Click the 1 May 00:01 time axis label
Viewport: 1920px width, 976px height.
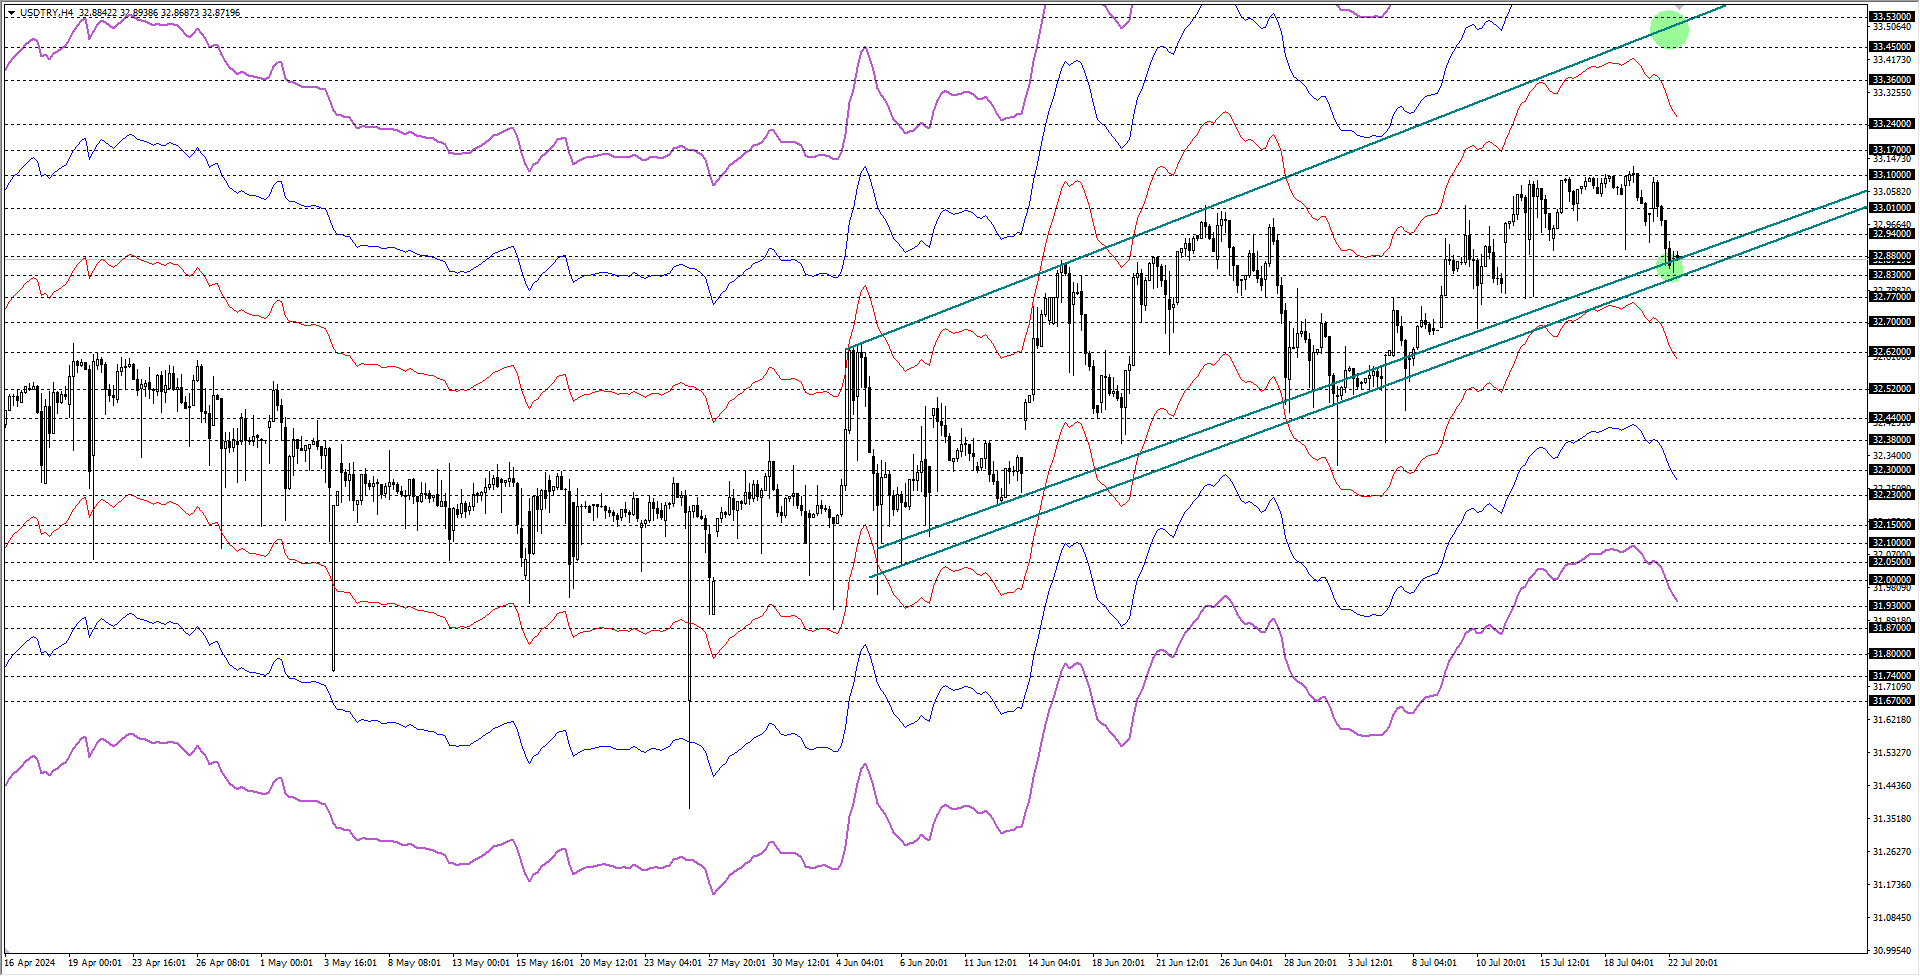(287, 963)
